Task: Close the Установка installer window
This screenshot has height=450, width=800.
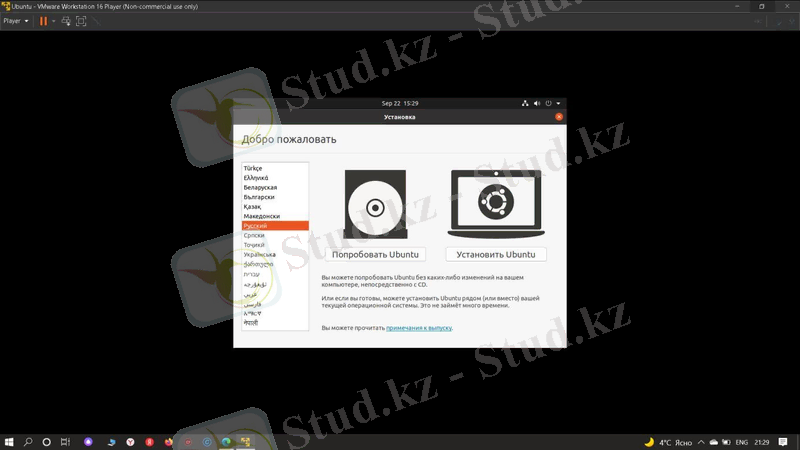Action: [559, 117]
